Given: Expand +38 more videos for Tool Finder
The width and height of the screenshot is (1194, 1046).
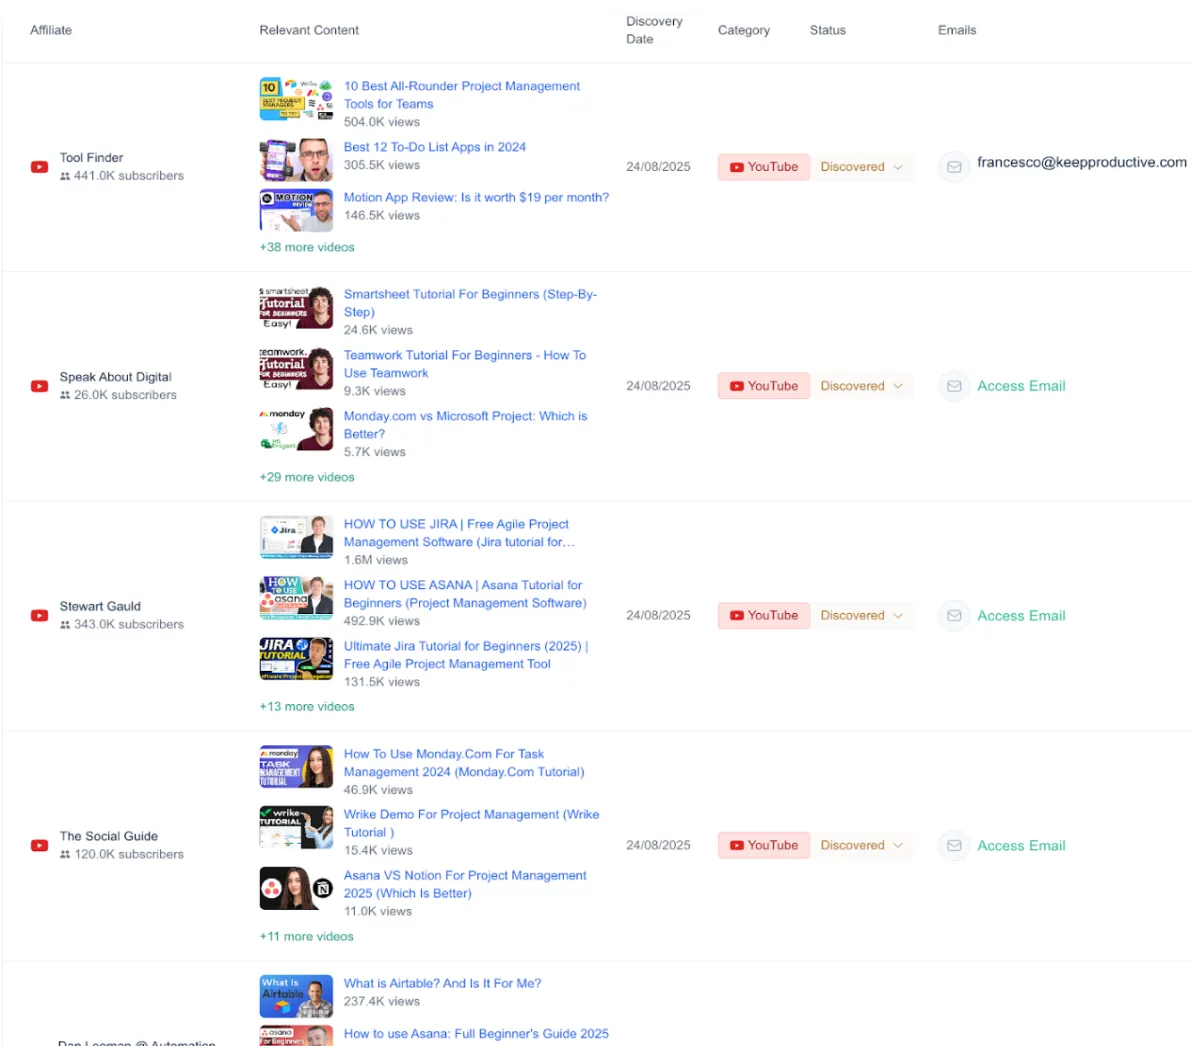Looking at the screenshot, I should [307, 247].
